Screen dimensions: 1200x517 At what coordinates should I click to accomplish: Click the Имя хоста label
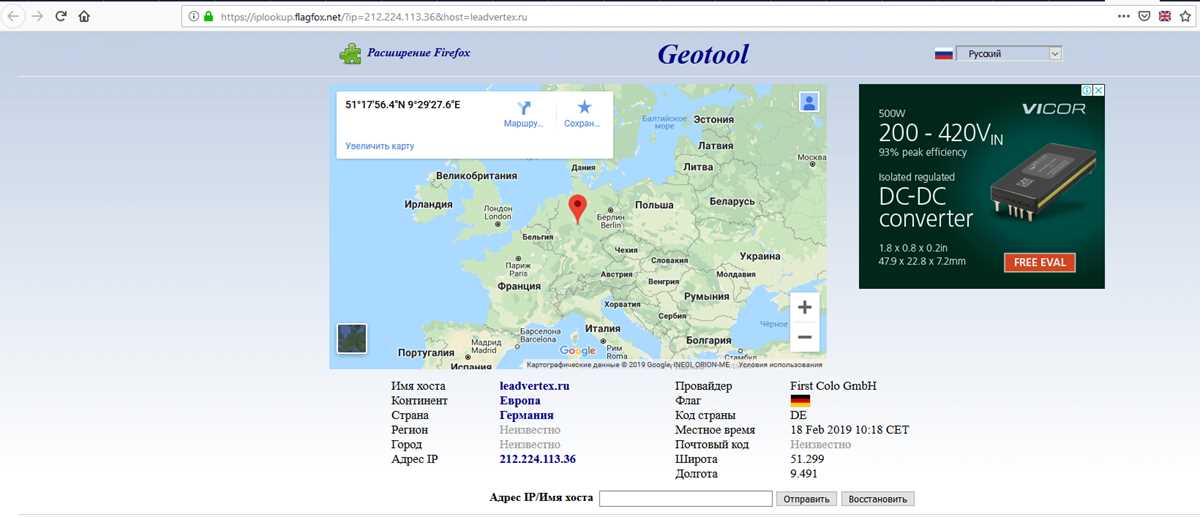coord(419,386)
